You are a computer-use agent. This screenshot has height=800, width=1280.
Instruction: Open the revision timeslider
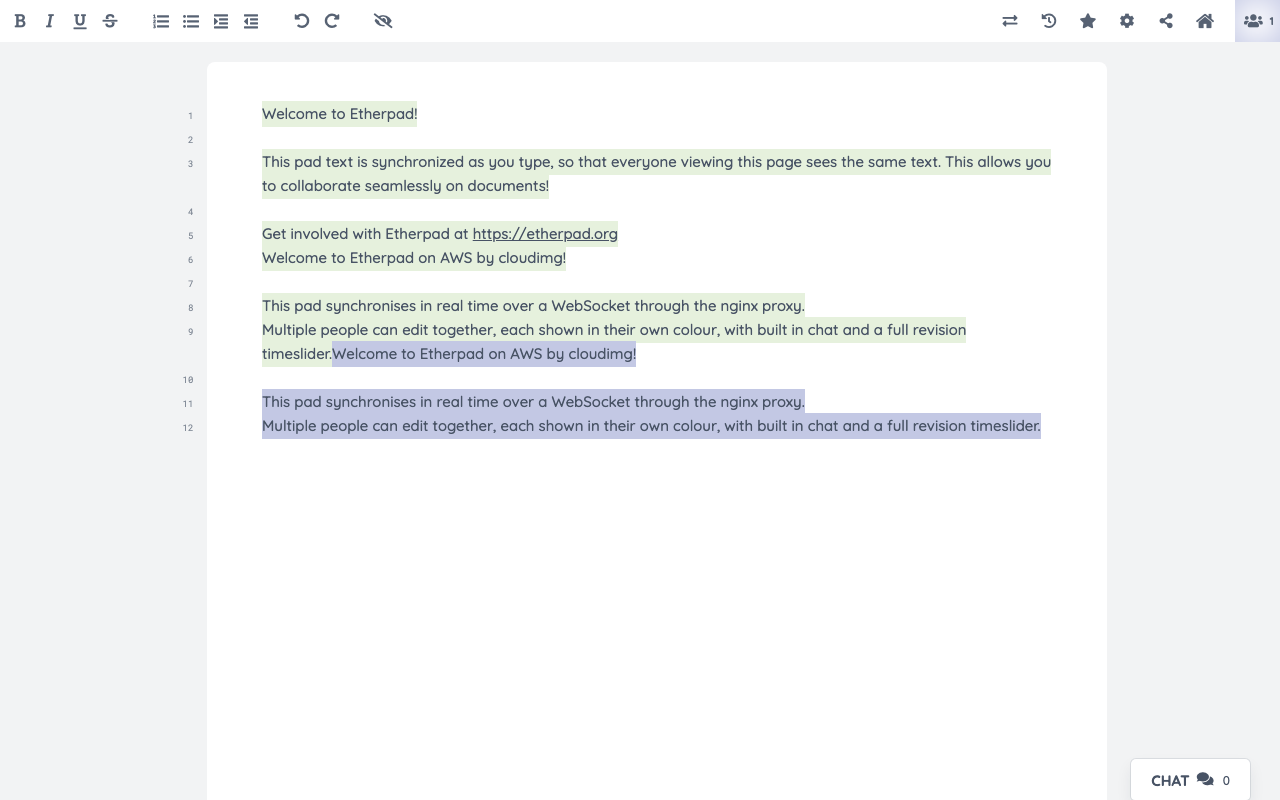(x=1049, y=21)
